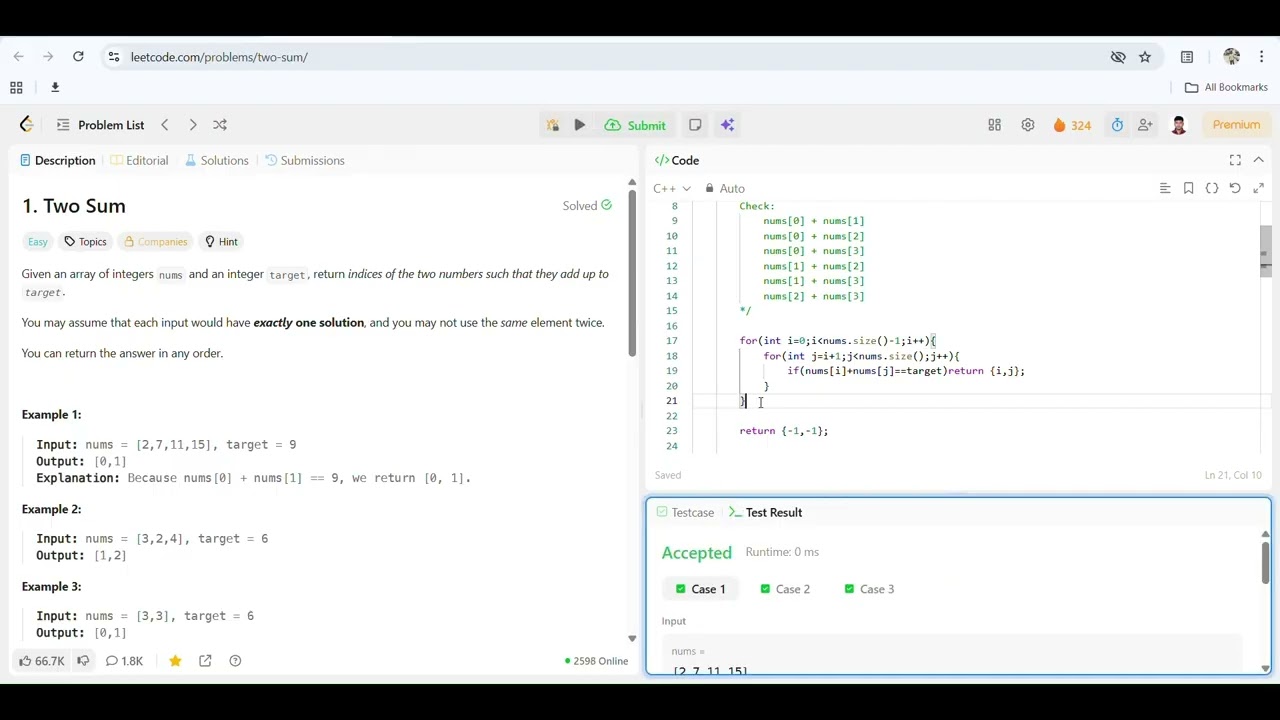Viewport: 1280px width, 720px height.
Task: Click the code editor minimap scrollbar
Action: pos(1265,250)
